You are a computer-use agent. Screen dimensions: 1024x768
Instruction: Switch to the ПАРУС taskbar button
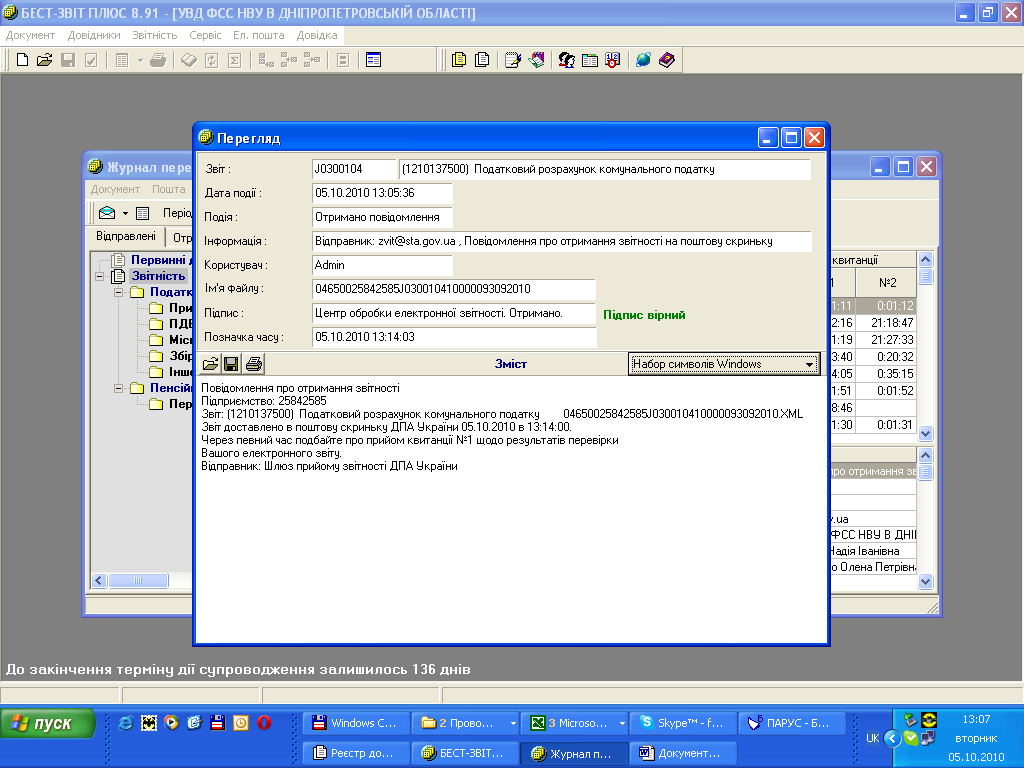tap(792, 723)
